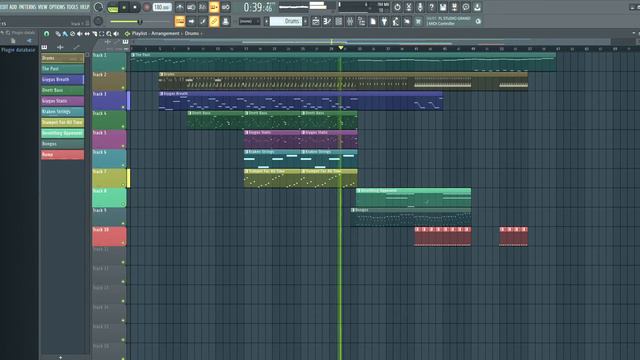Click the play/pause transport button

click(124, 7)
